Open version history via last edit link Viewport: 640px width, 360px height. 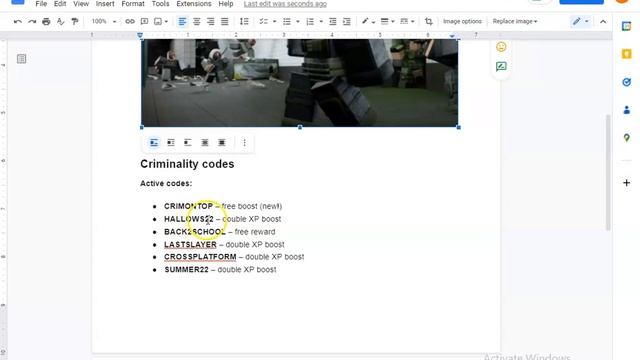(x=285, y=4)
